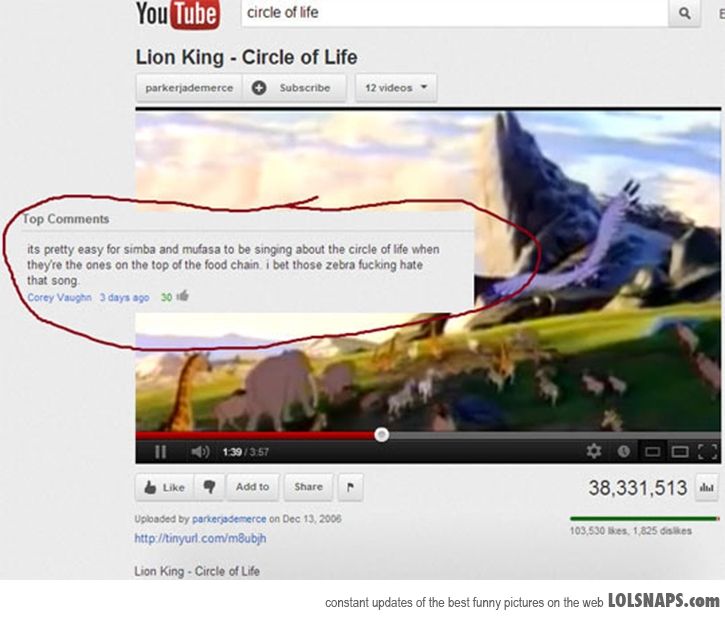This screenshot has height=620, width=725.
Task: Click the video progress scrubber handle
Action: (381, 435)
